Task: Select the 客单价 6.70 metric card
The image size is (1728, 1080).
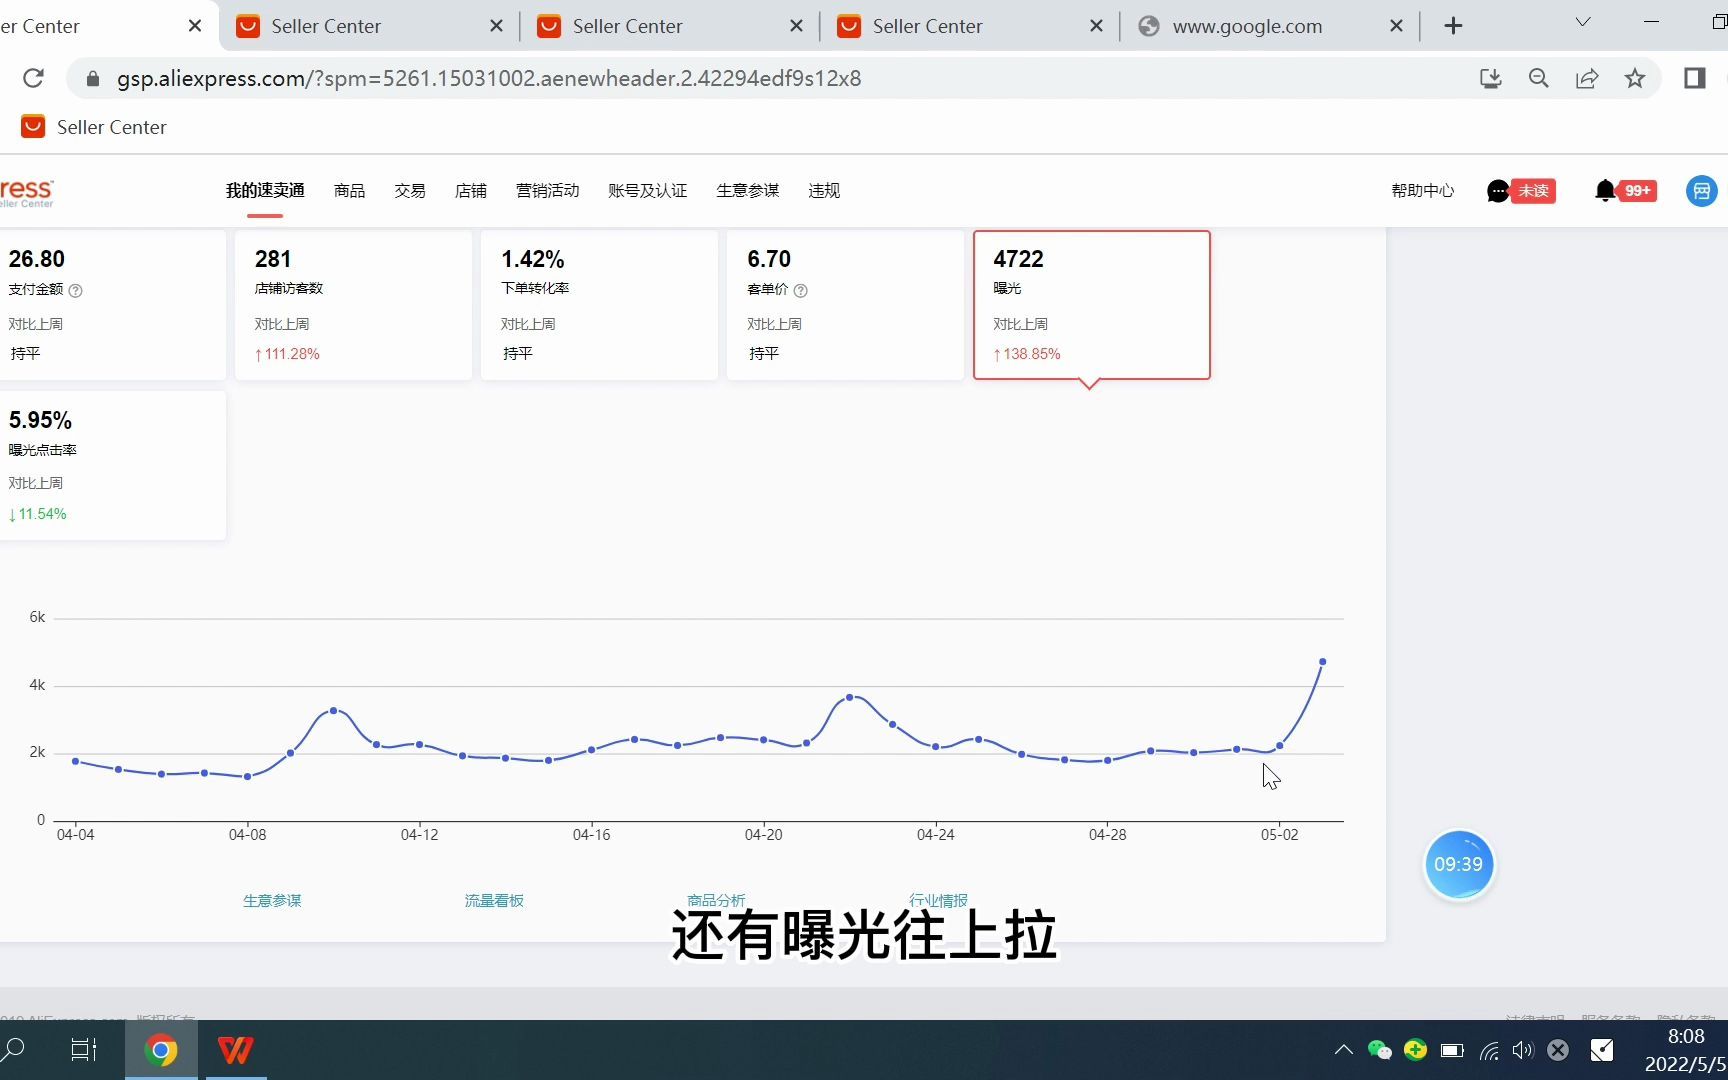Action: (x=845, y=305)
